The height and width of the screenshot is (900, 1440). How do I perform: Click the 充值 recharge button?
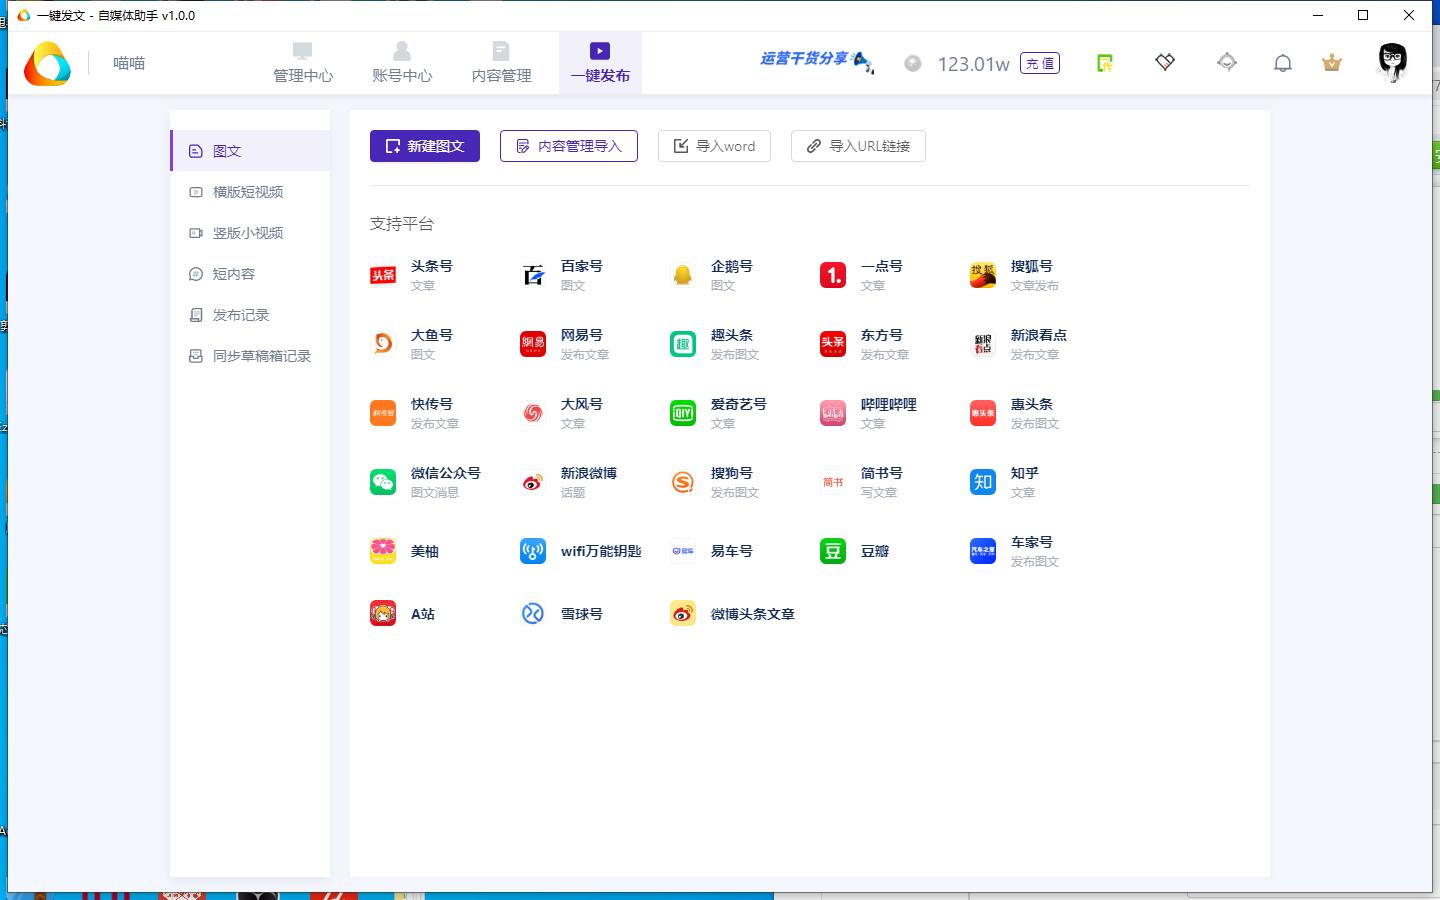[x=1040, y=63]
